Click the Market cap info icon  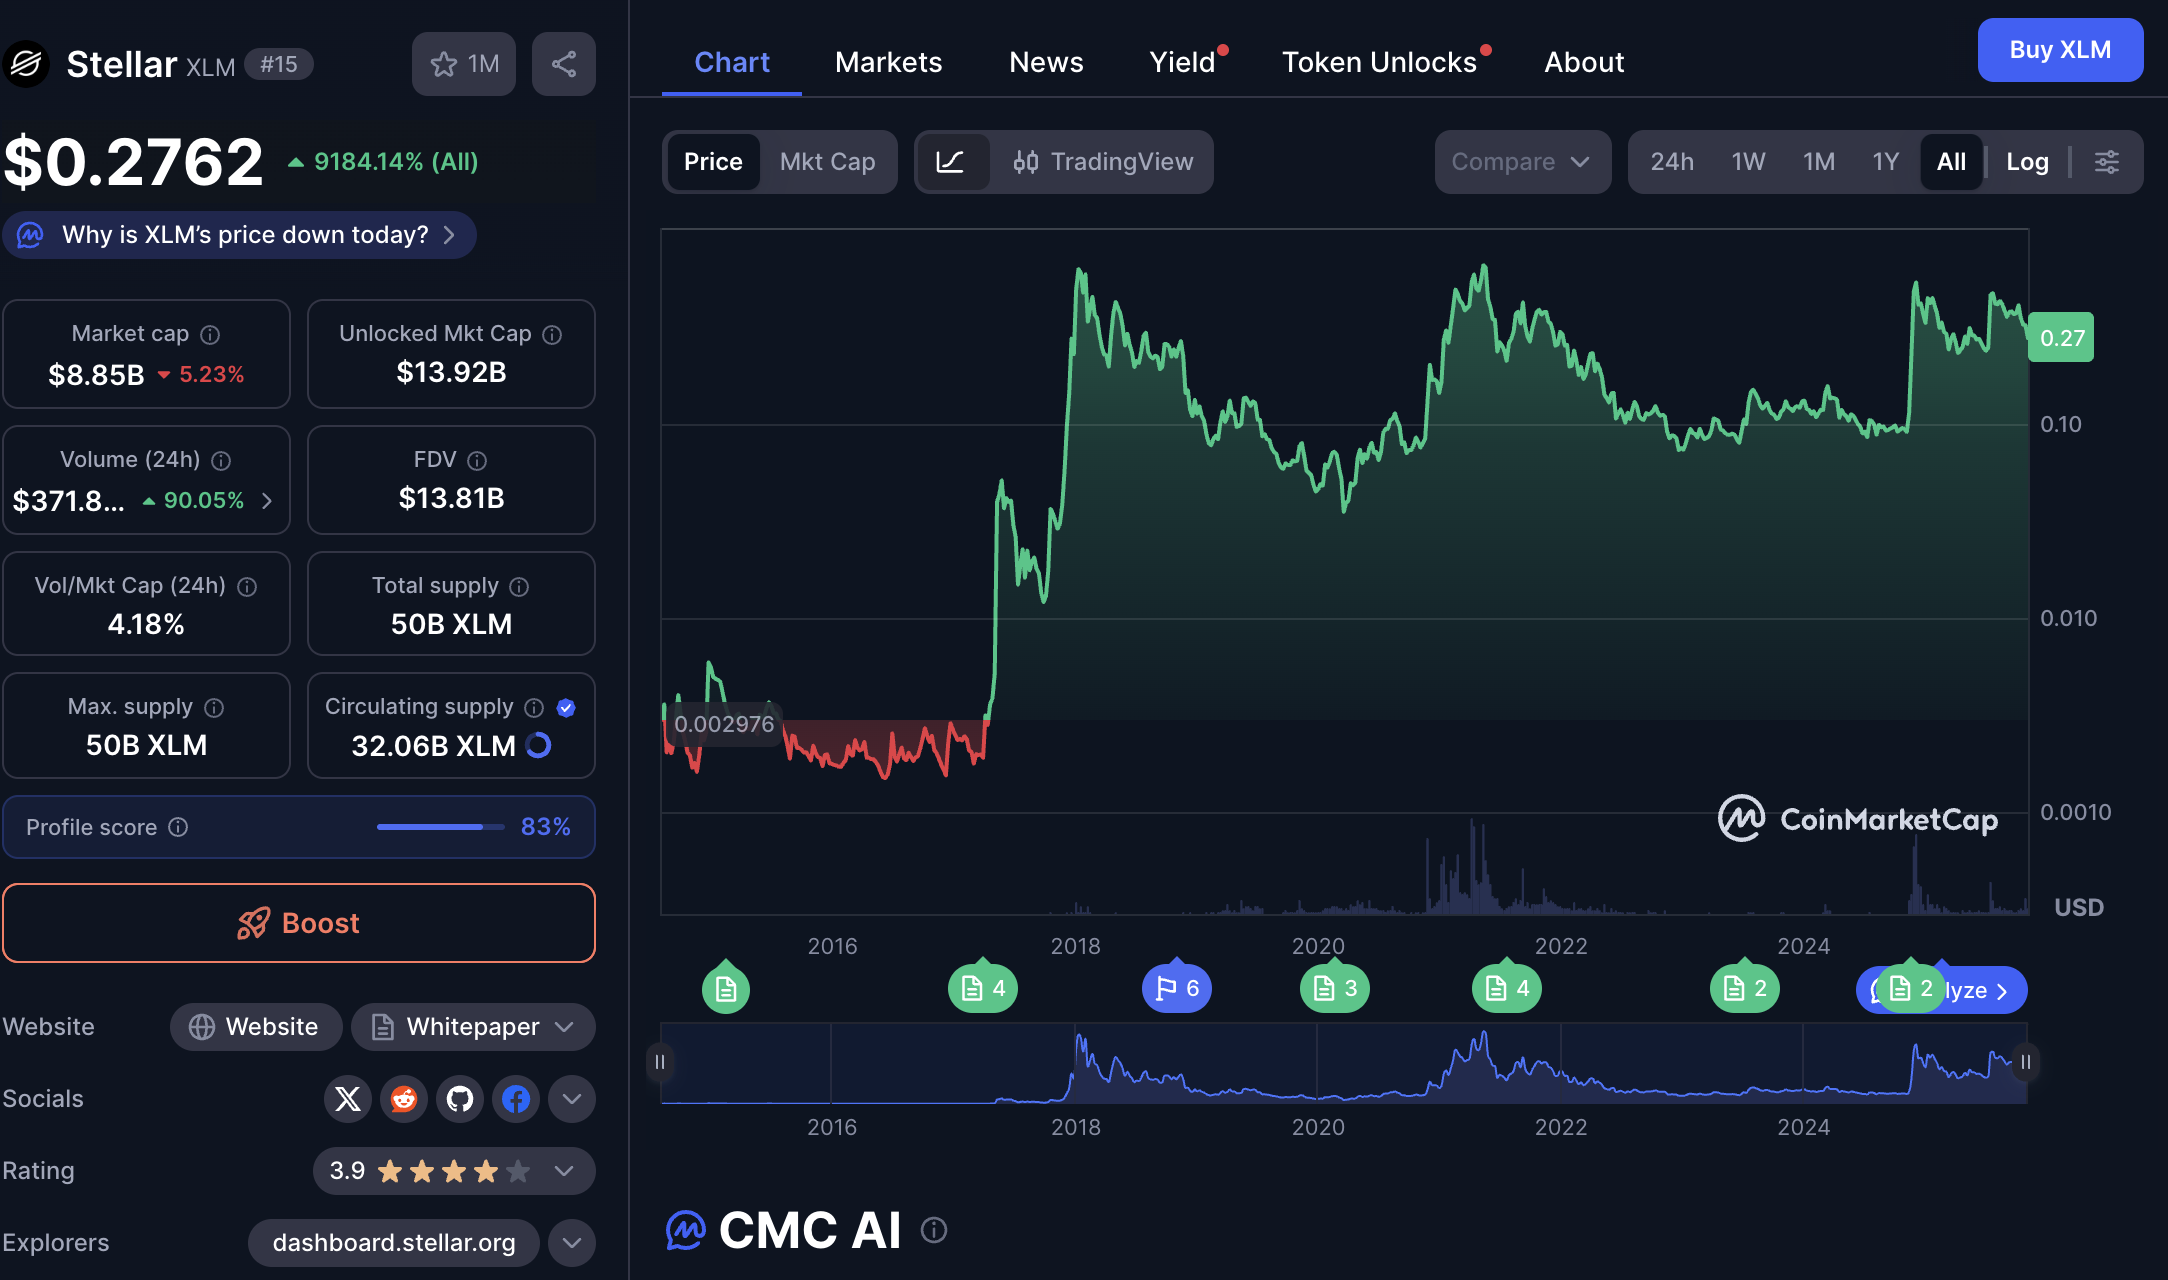click(210, 334)
